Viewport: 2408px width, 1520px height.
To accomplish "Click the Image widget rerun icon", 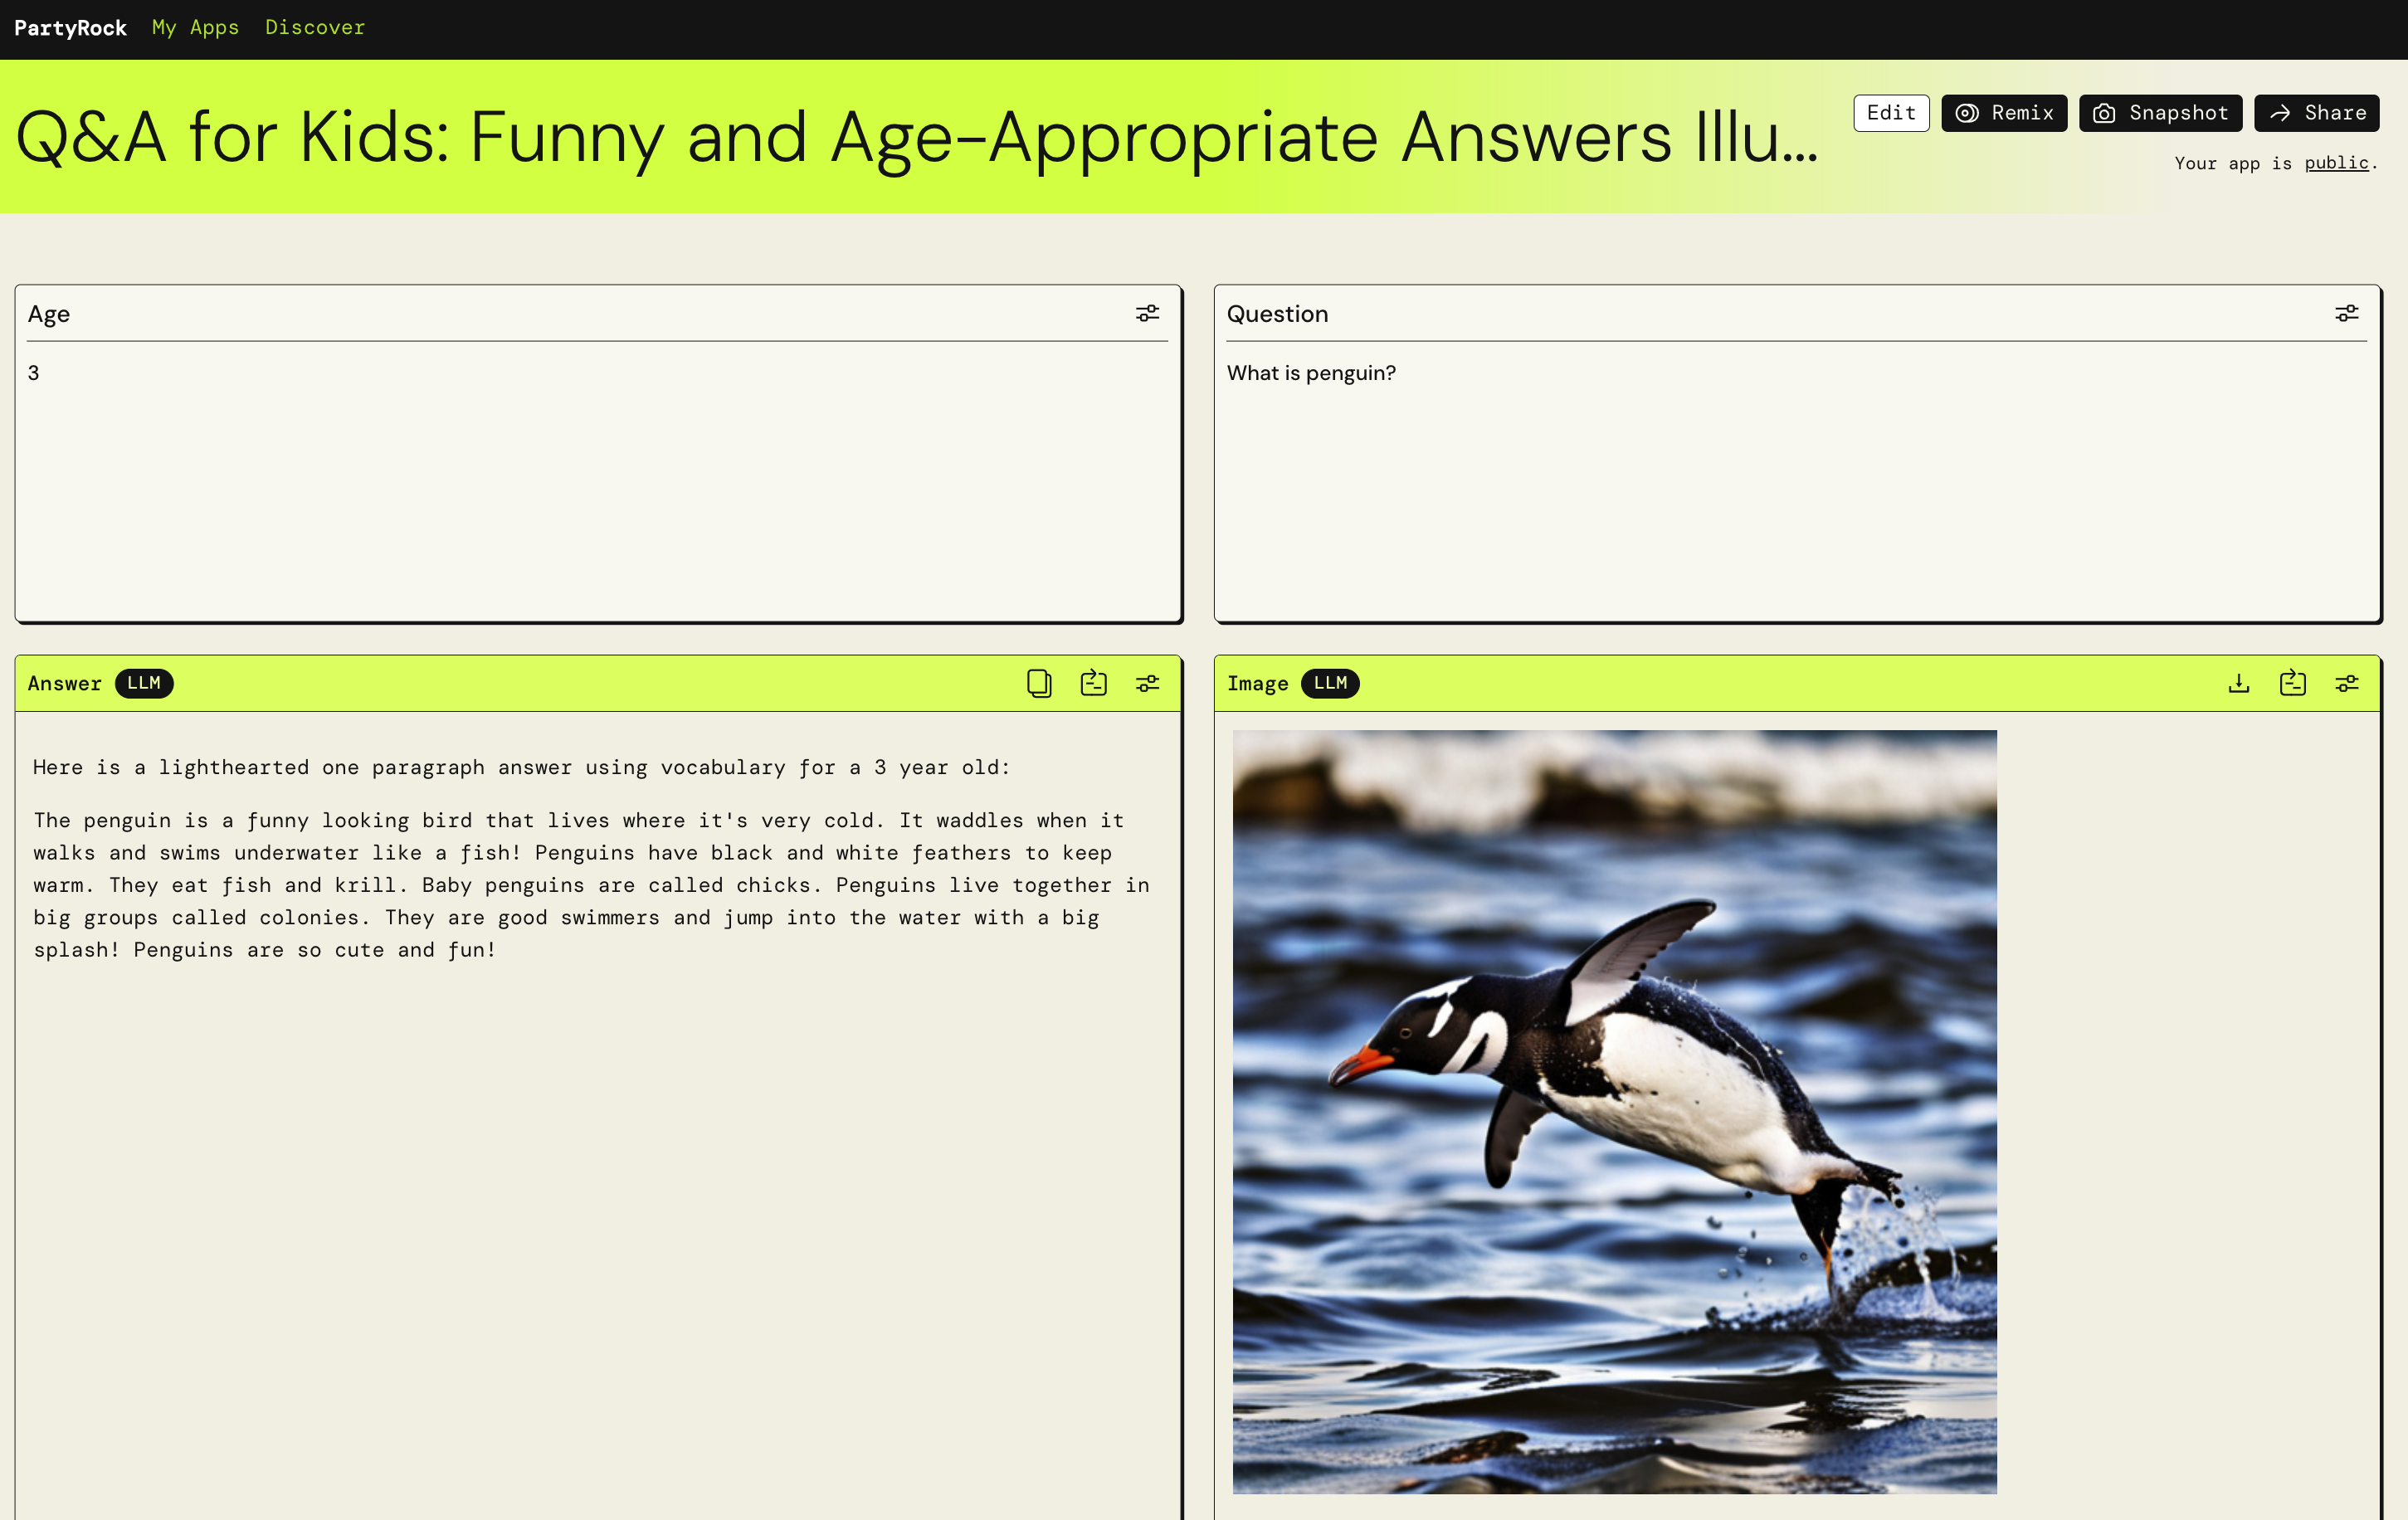I will [2292, 683].
